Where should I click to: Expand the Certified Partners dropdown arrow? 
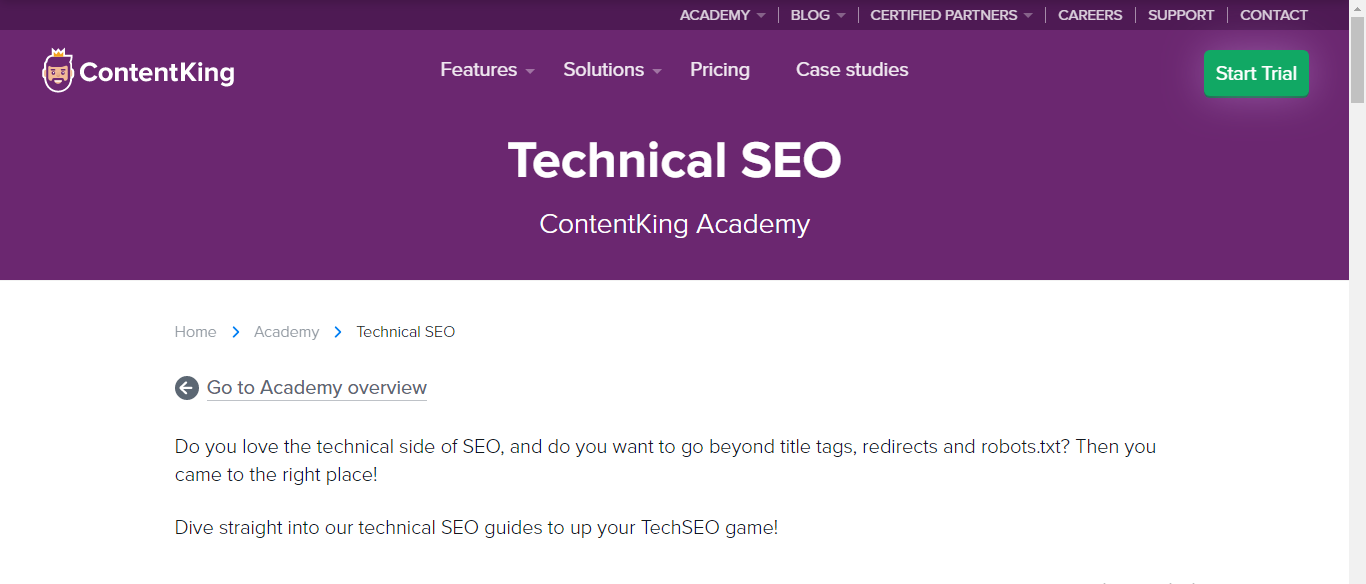tap(1028, 16)
